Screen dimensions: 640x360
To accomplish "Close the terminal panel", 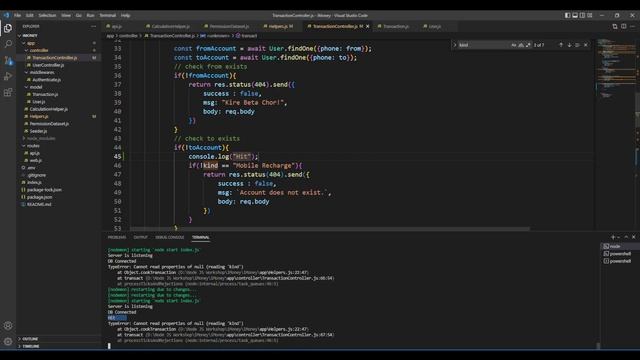I will click(633, 237).
